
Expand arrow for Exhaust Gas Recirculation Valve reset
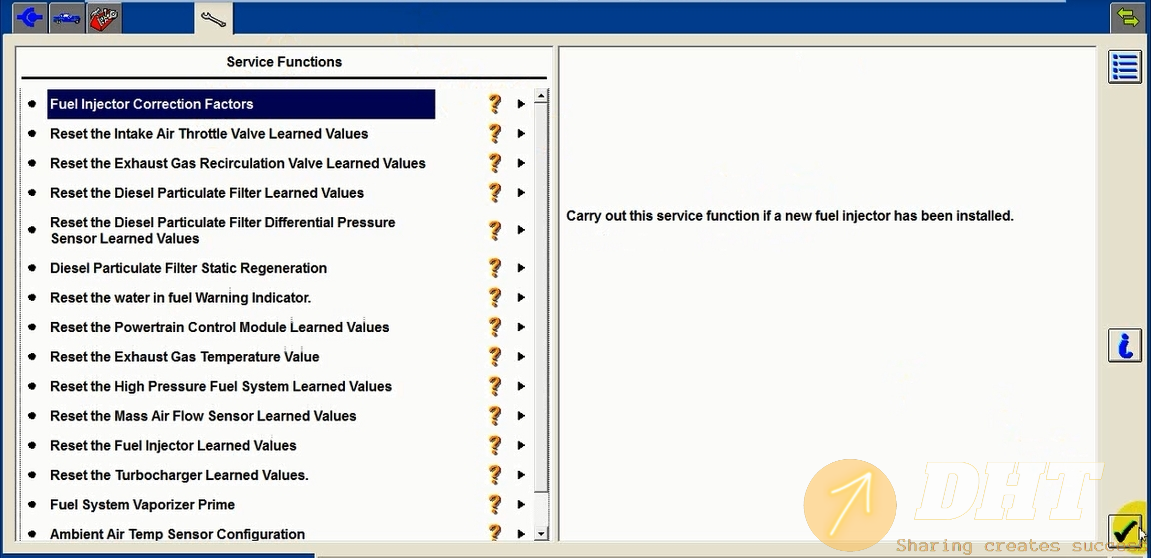tap(521, 163)
